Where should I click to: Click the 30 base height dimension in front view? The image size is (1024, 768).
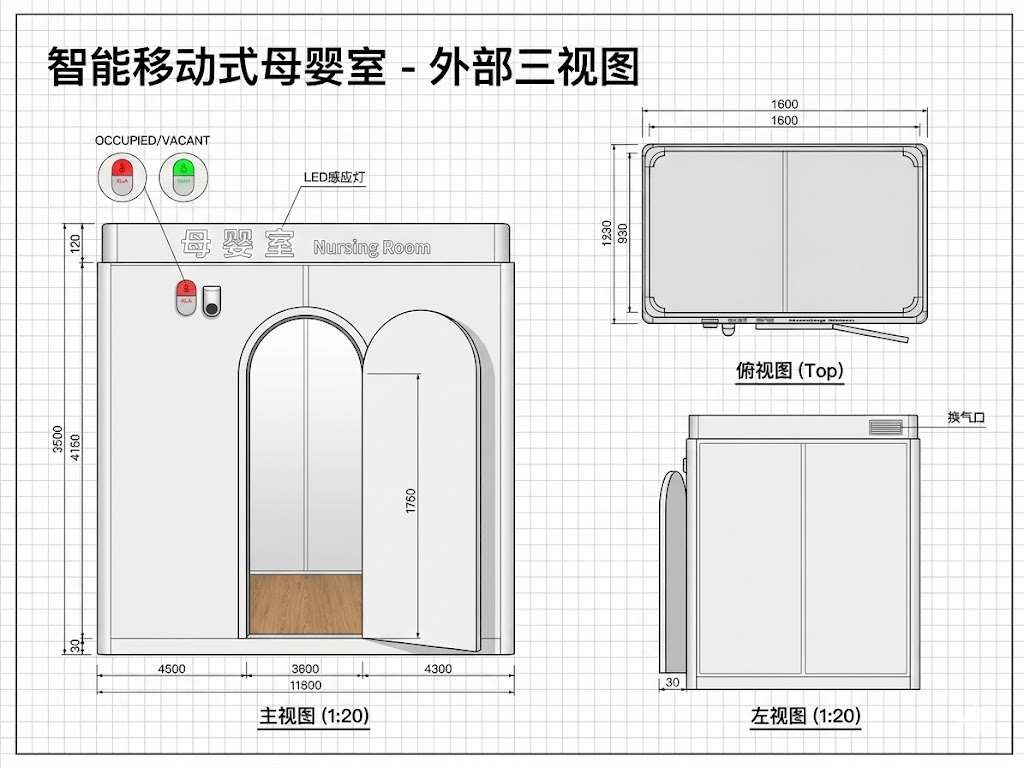75,645
